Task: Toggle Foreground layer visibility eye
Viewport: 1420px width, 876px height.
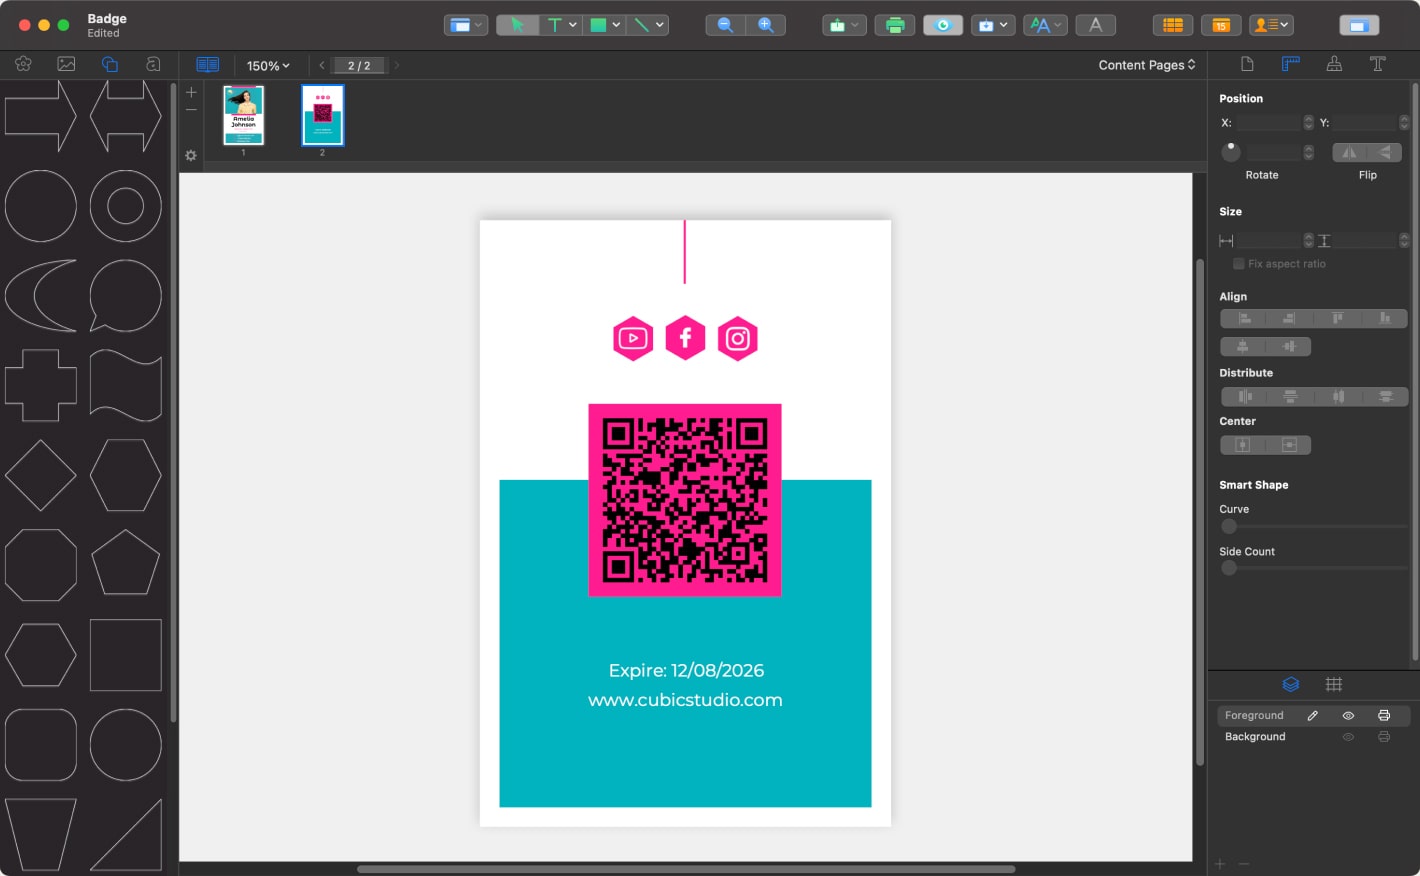Action: 1348,715
